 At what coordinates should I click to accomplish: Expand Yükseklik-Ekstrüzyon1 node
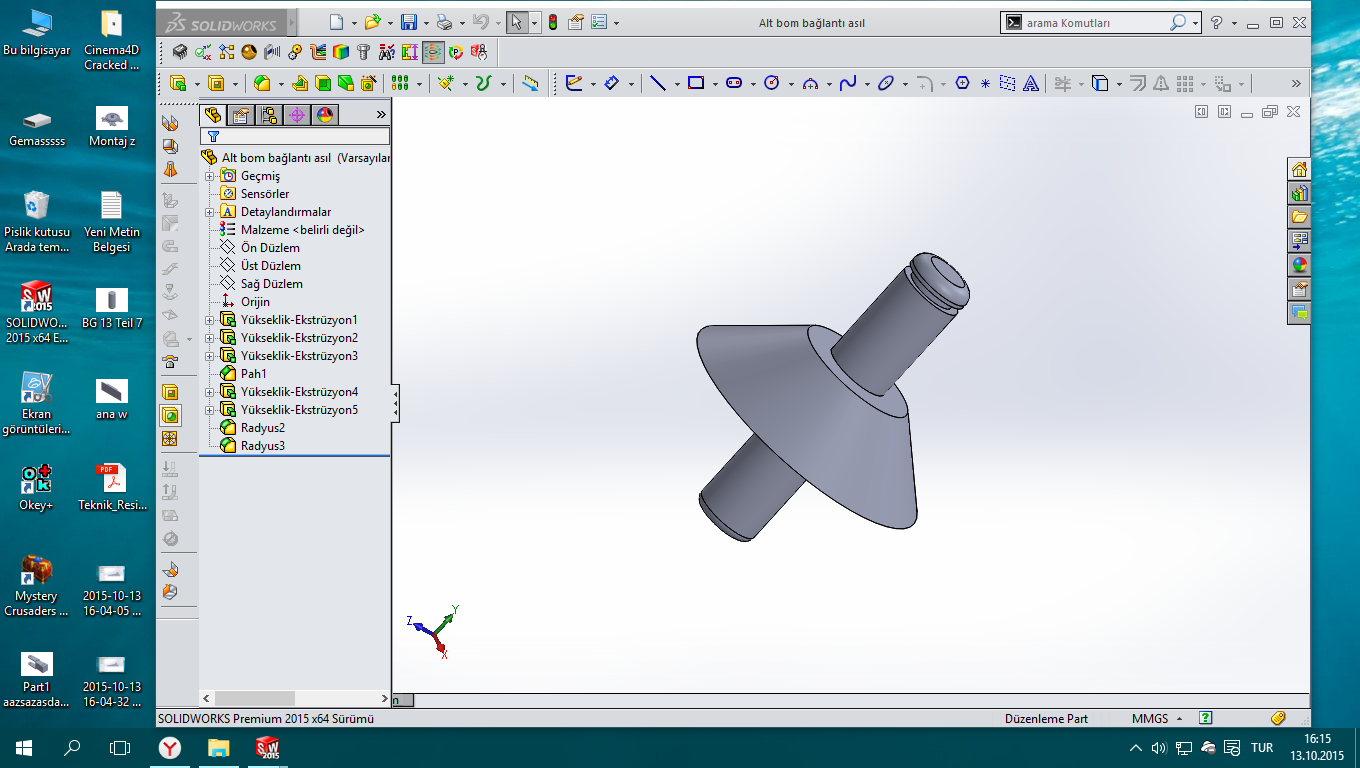(x=210, y=320)
